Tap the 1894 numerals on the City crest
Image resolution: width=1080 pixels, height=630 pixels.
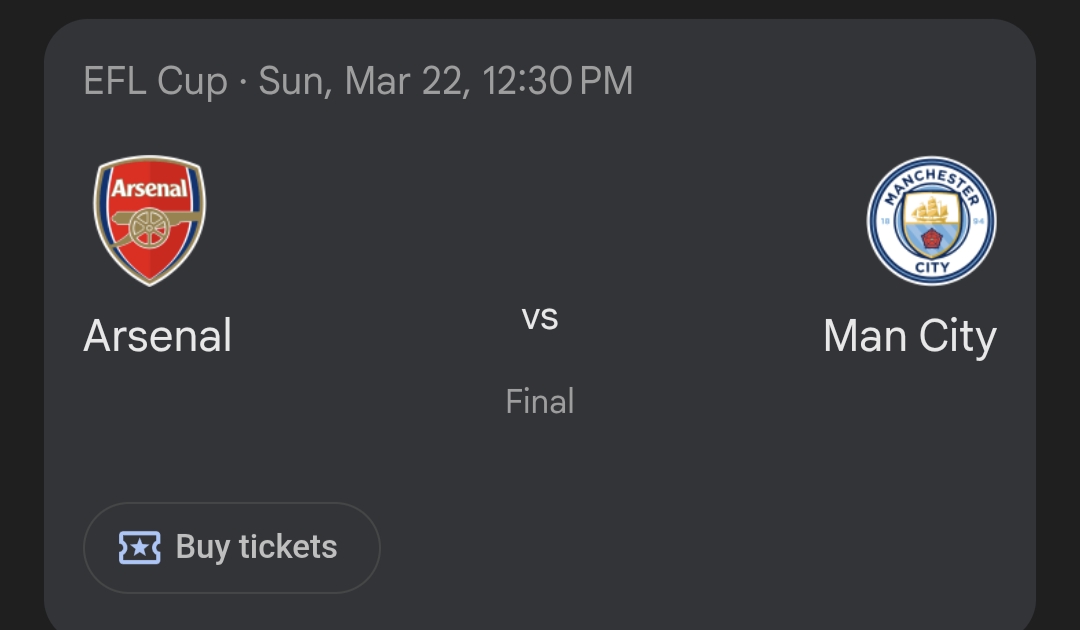tap(886, 221)
